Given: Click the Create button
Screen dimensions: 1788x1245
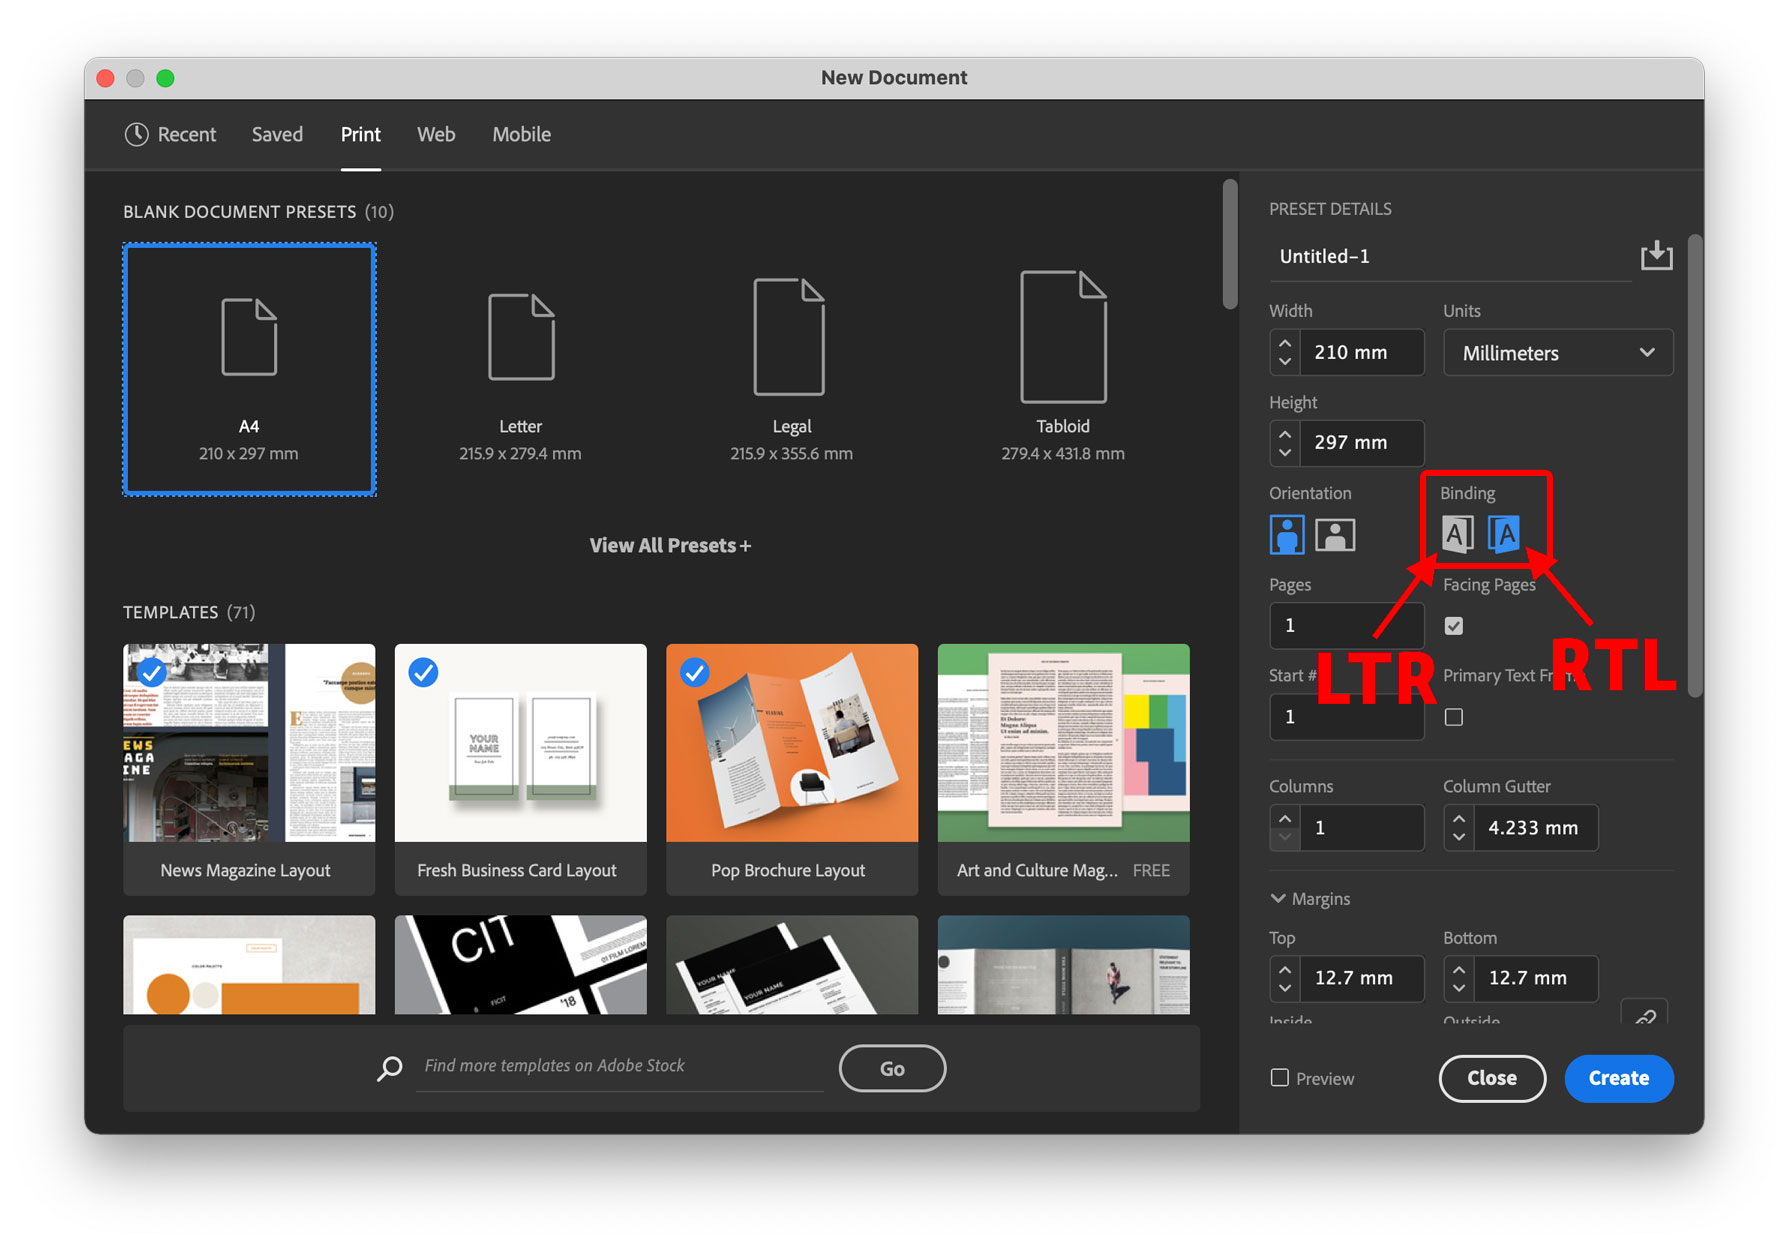Looking at the screenshot, I should (1618, 1078).
